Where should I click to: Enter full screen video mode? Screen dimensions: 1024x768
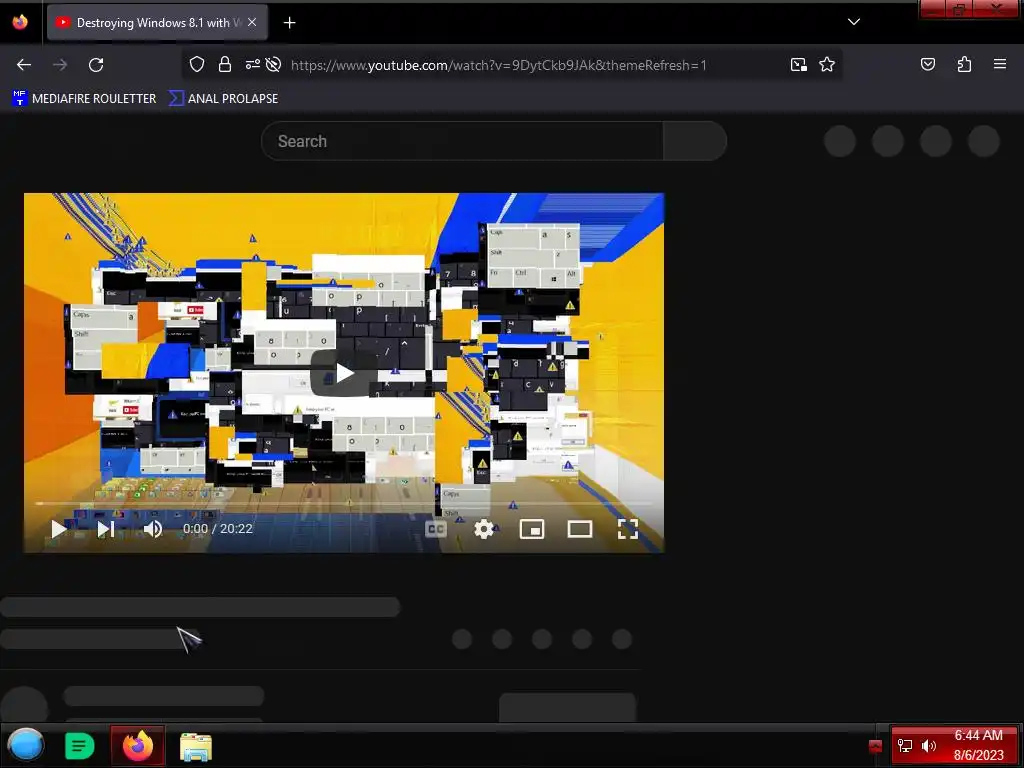[x=628, y=529]
